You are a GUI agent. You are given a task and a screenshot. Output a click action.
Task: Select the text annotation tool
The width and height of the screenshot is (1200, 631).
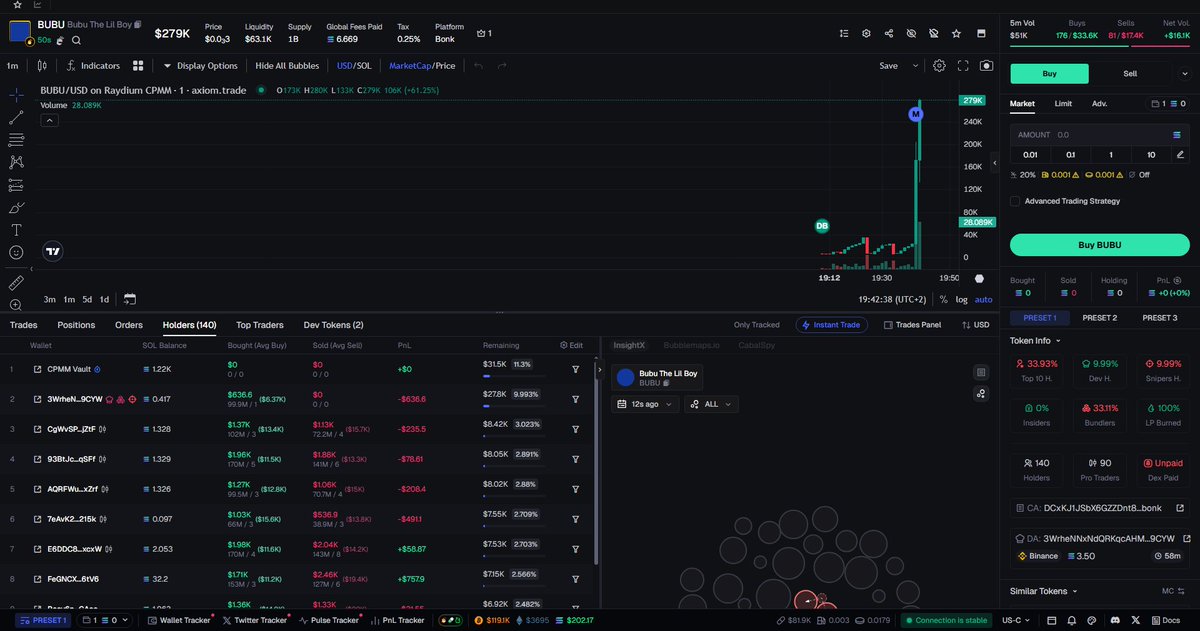(x=16, y=230)
